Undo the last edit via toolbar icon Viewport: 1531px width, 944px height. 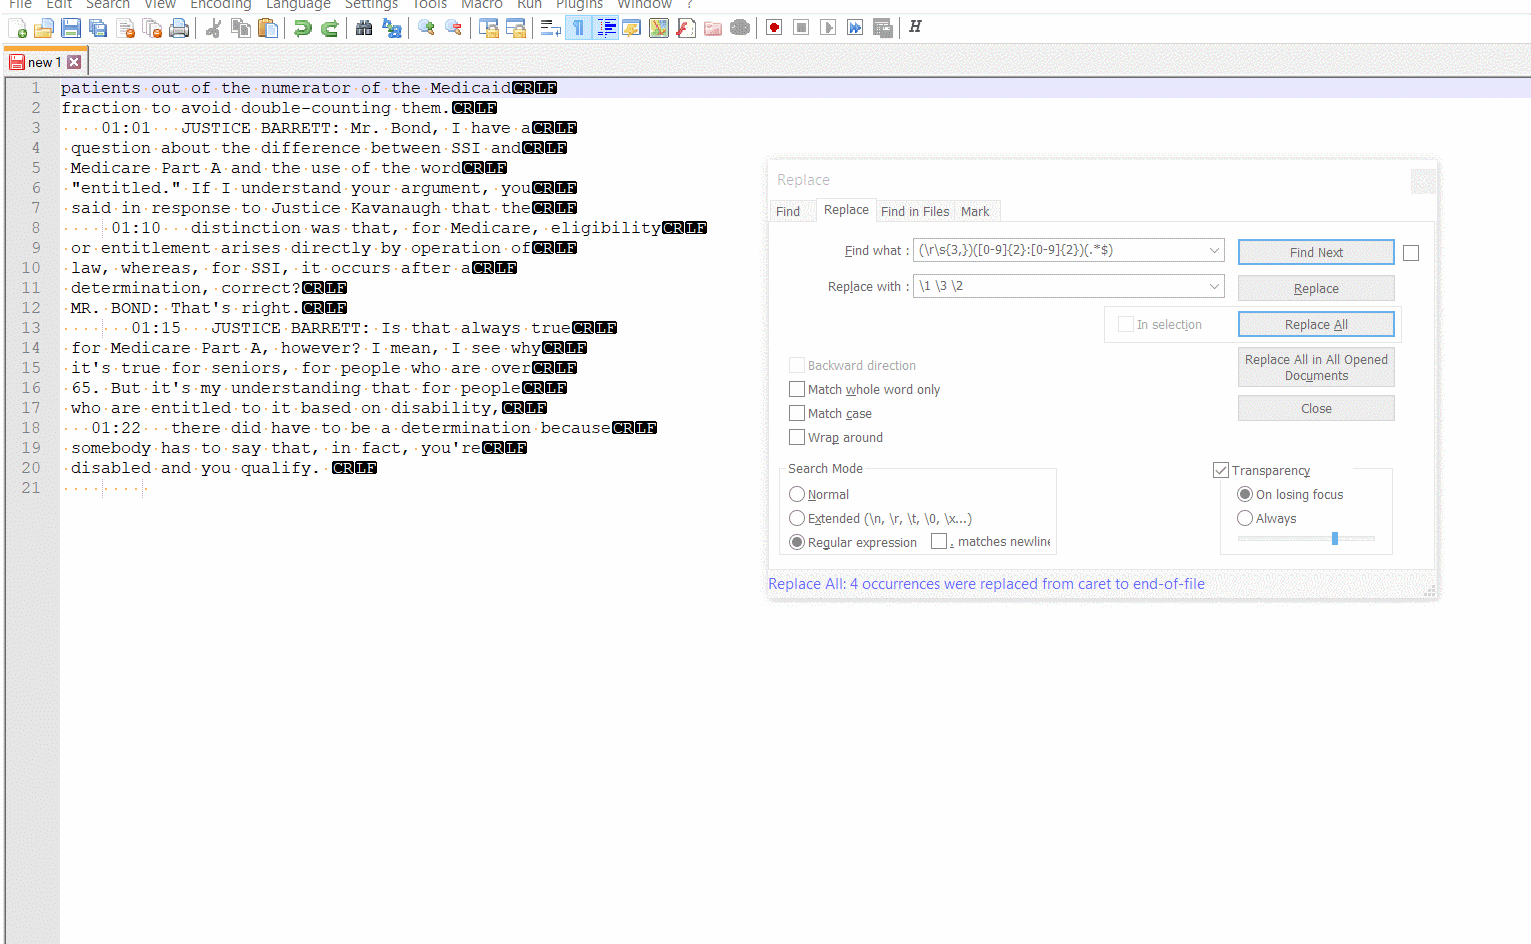tap(299, 28)
